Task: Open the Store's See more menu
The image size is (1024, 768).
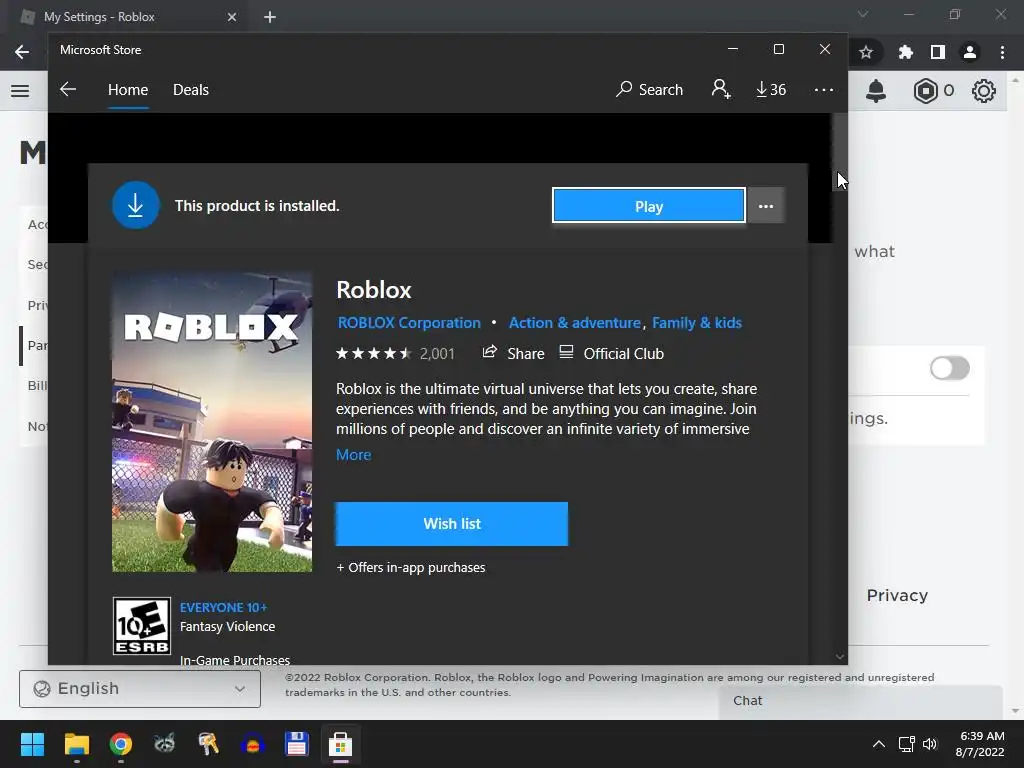Action: point(824,89)
